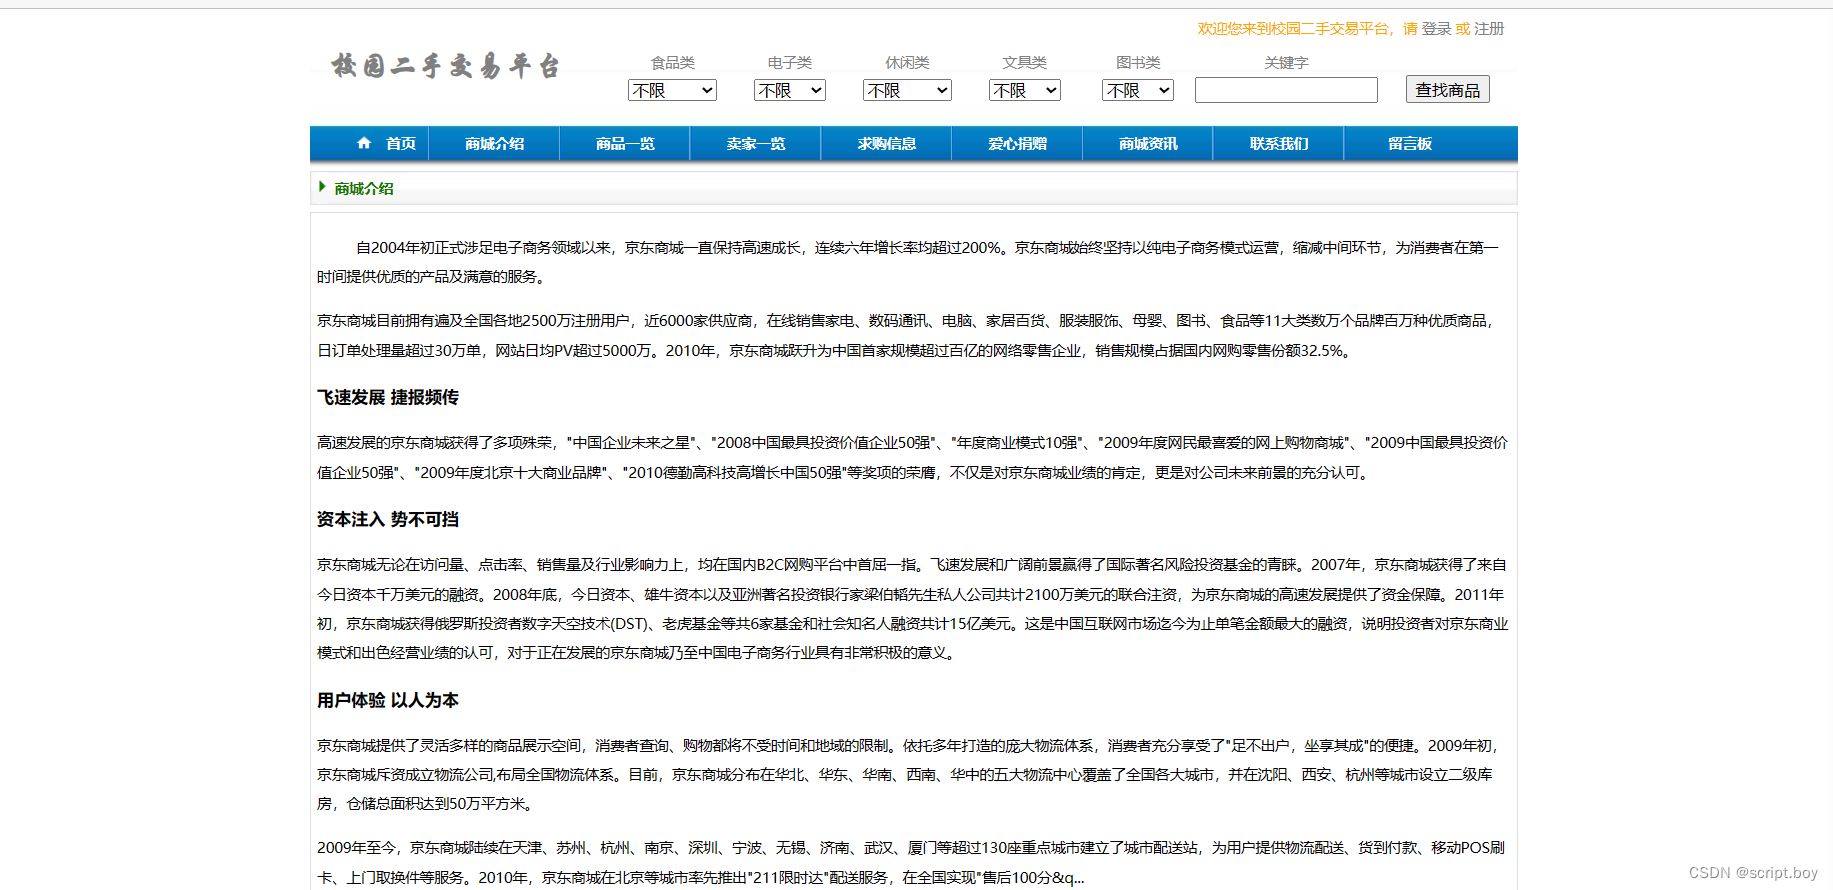Click the 食品类 label above dropdown

pos(673,62)
